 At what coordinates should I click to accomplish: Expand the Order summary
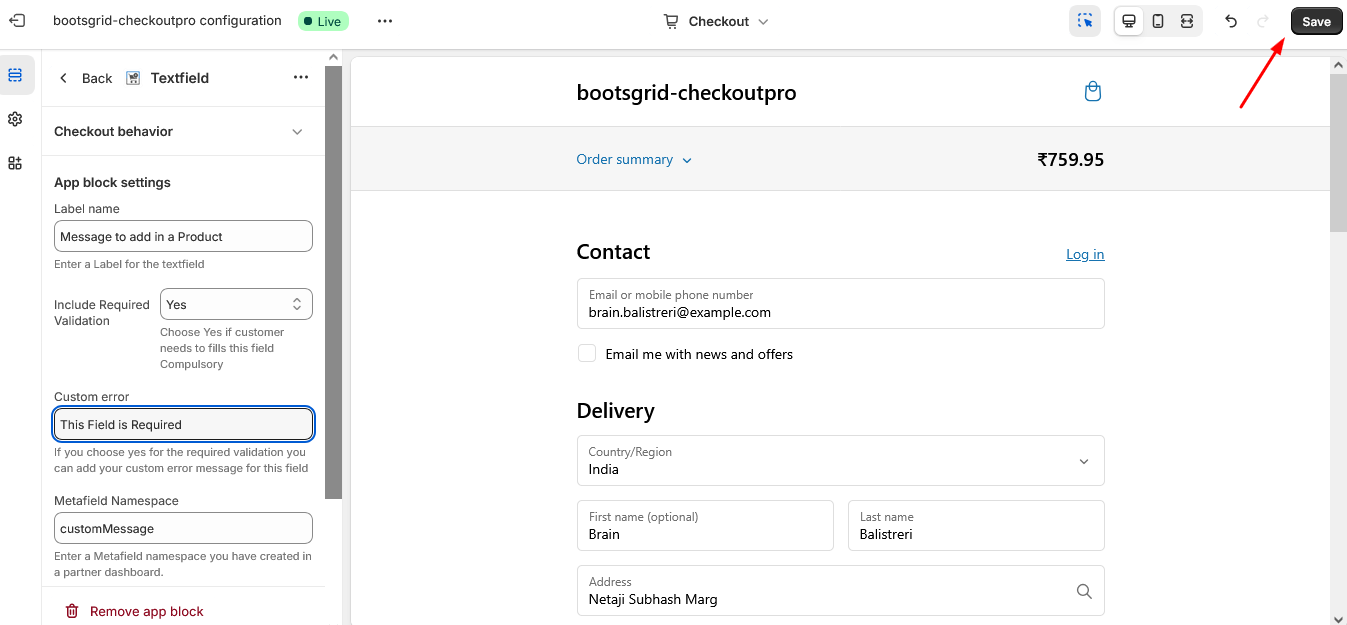point(634,159)
